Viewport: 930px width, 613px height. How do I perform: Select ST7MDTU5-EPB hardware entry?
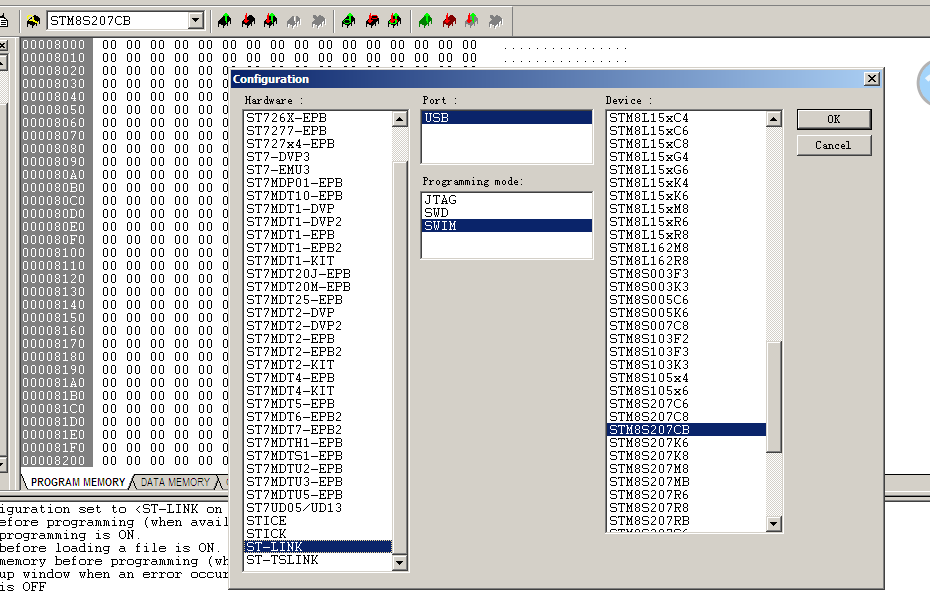318,494
